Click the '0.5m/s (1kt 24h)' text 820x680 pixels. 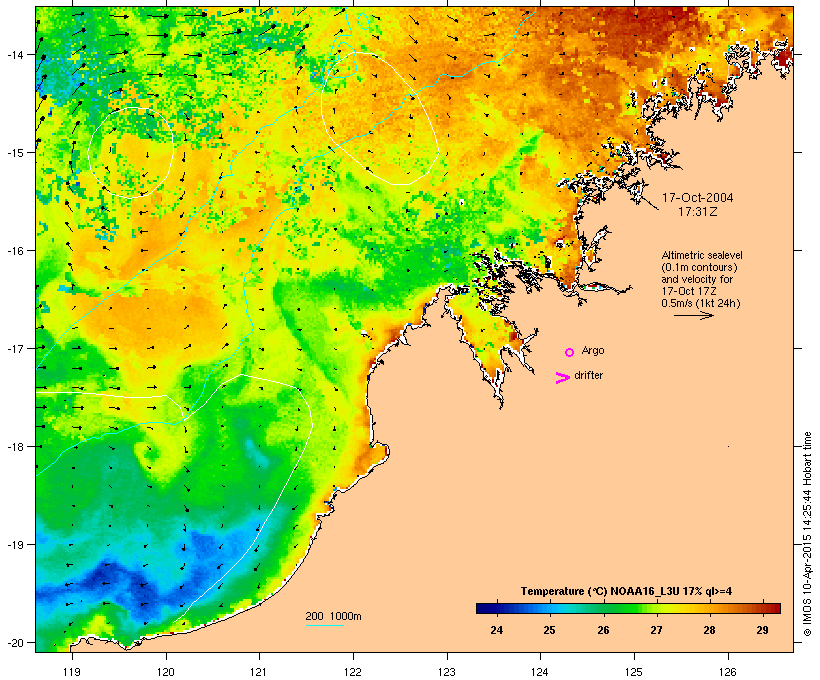(x=701, y=303)
